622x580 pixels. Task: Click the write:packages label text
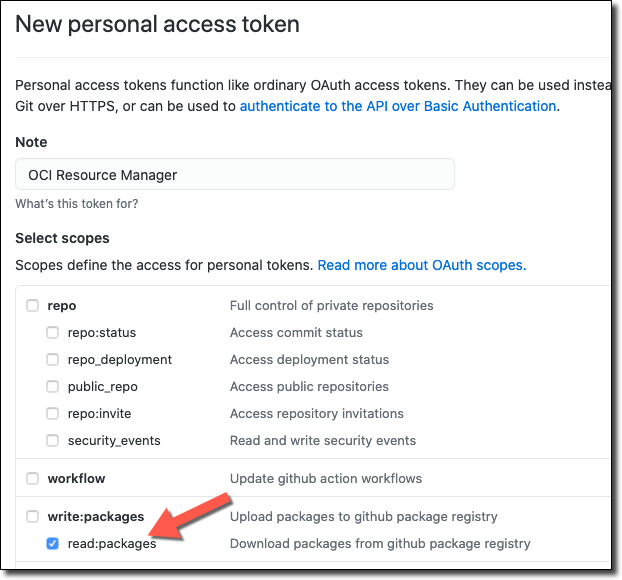(96, 517)
